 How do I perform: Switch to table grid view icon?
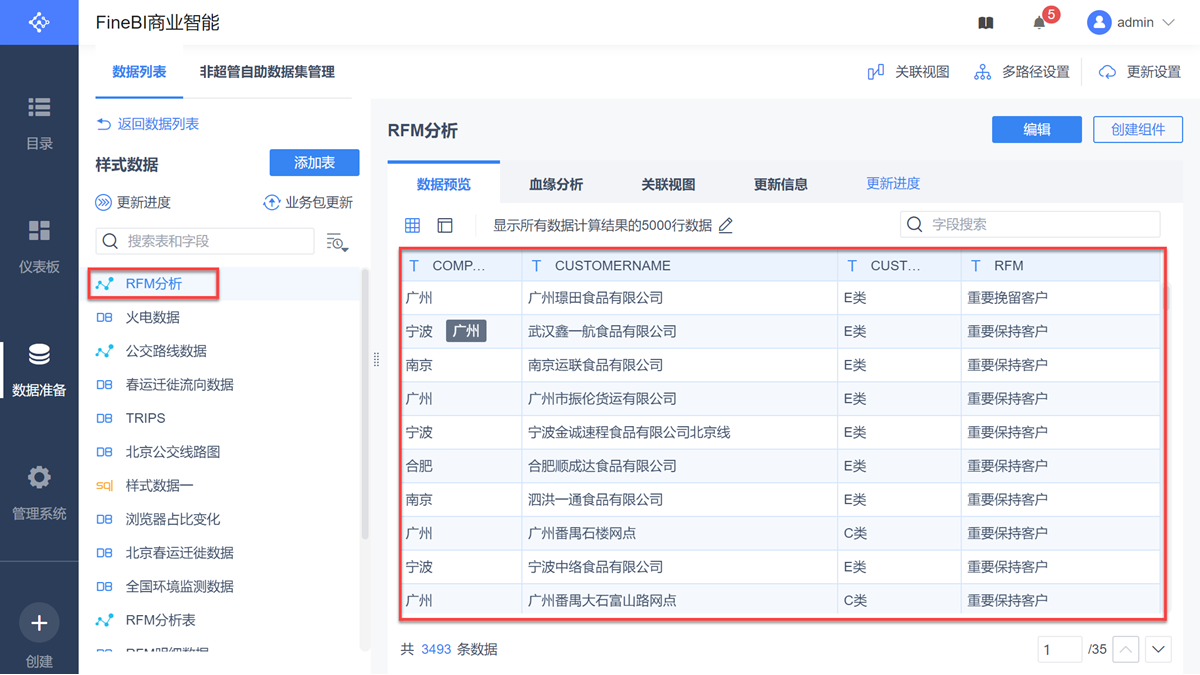tap(413, 226)
